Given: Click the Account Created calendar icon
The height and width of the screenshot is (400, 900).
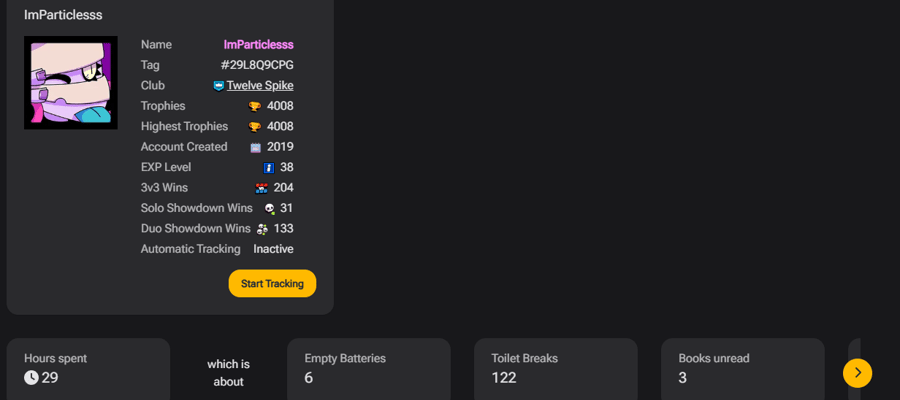Looking at the screenshot, I should [x=256, y=147].
